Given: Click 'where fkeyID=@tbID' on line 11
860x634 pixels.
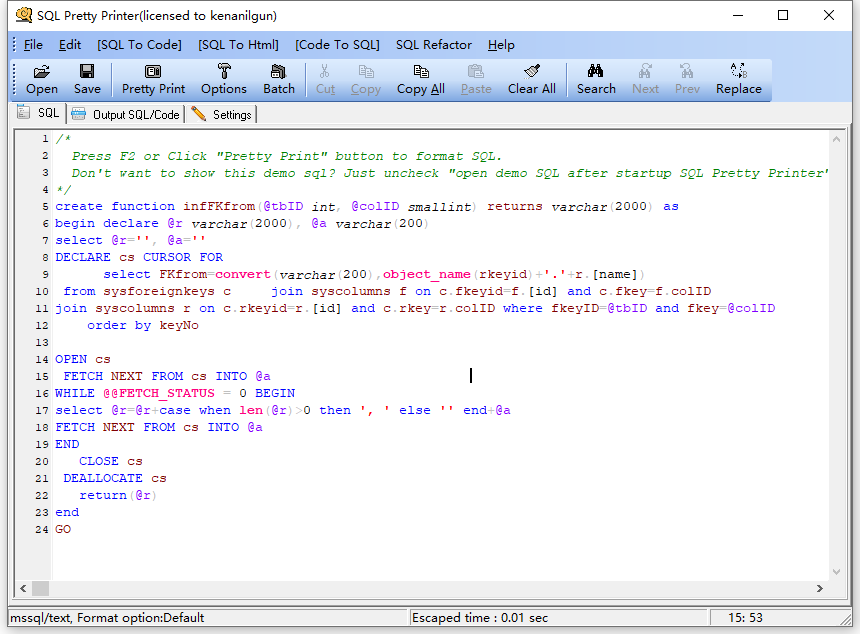Looking at the screenshot, I should click(575, 308).
